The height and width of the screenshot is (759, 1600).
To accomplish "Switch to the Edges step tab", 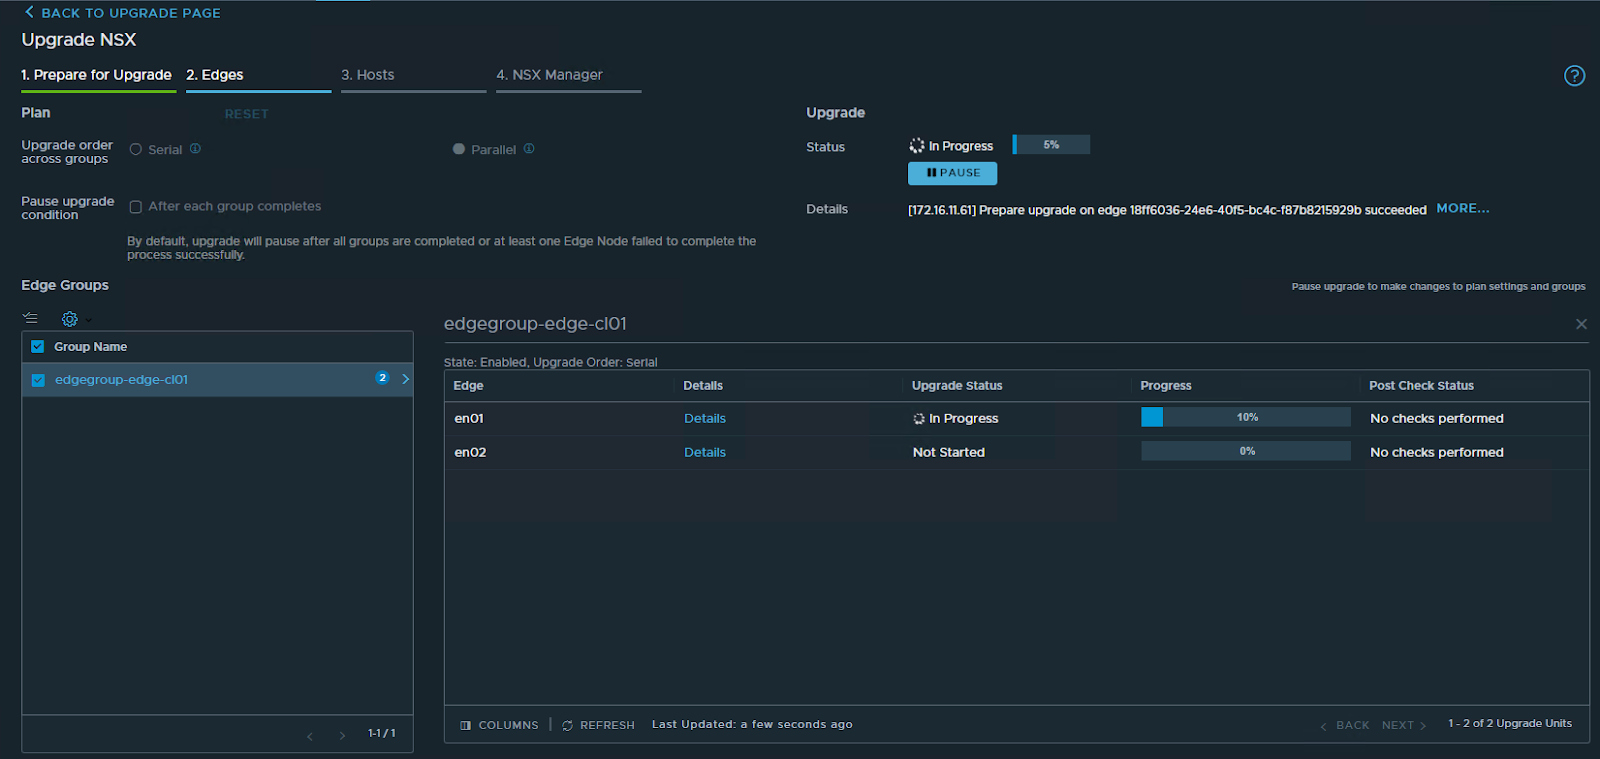I will pos(215,75).
